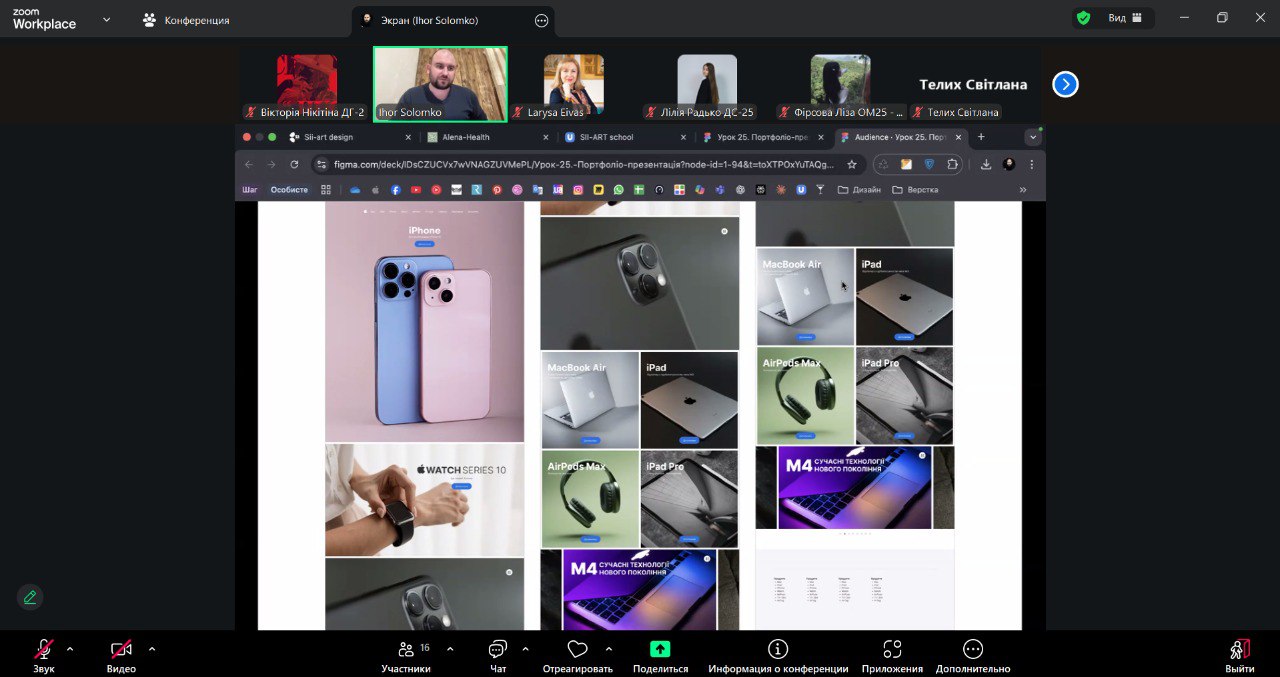Open options on Экран (Ihor Solomko) tab

pyautogui.click(x=541, y=20)
